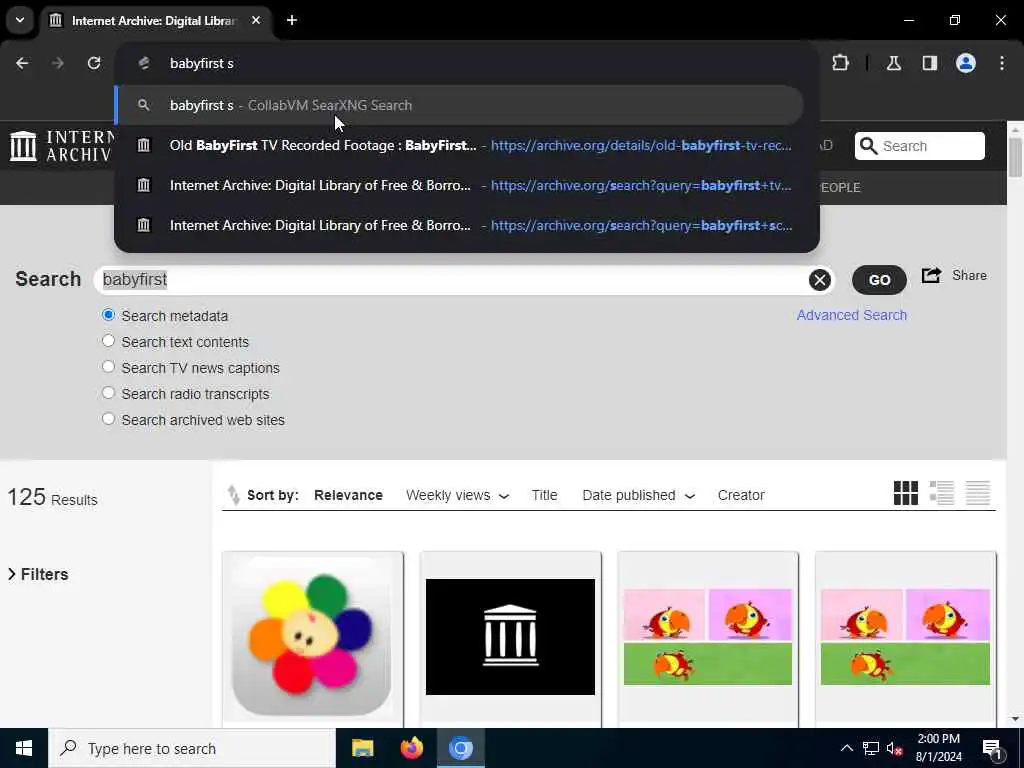Viewport: 1024px width, 768px height.
Task: Sort results by Creator
Action: click(x=741, y=495)
